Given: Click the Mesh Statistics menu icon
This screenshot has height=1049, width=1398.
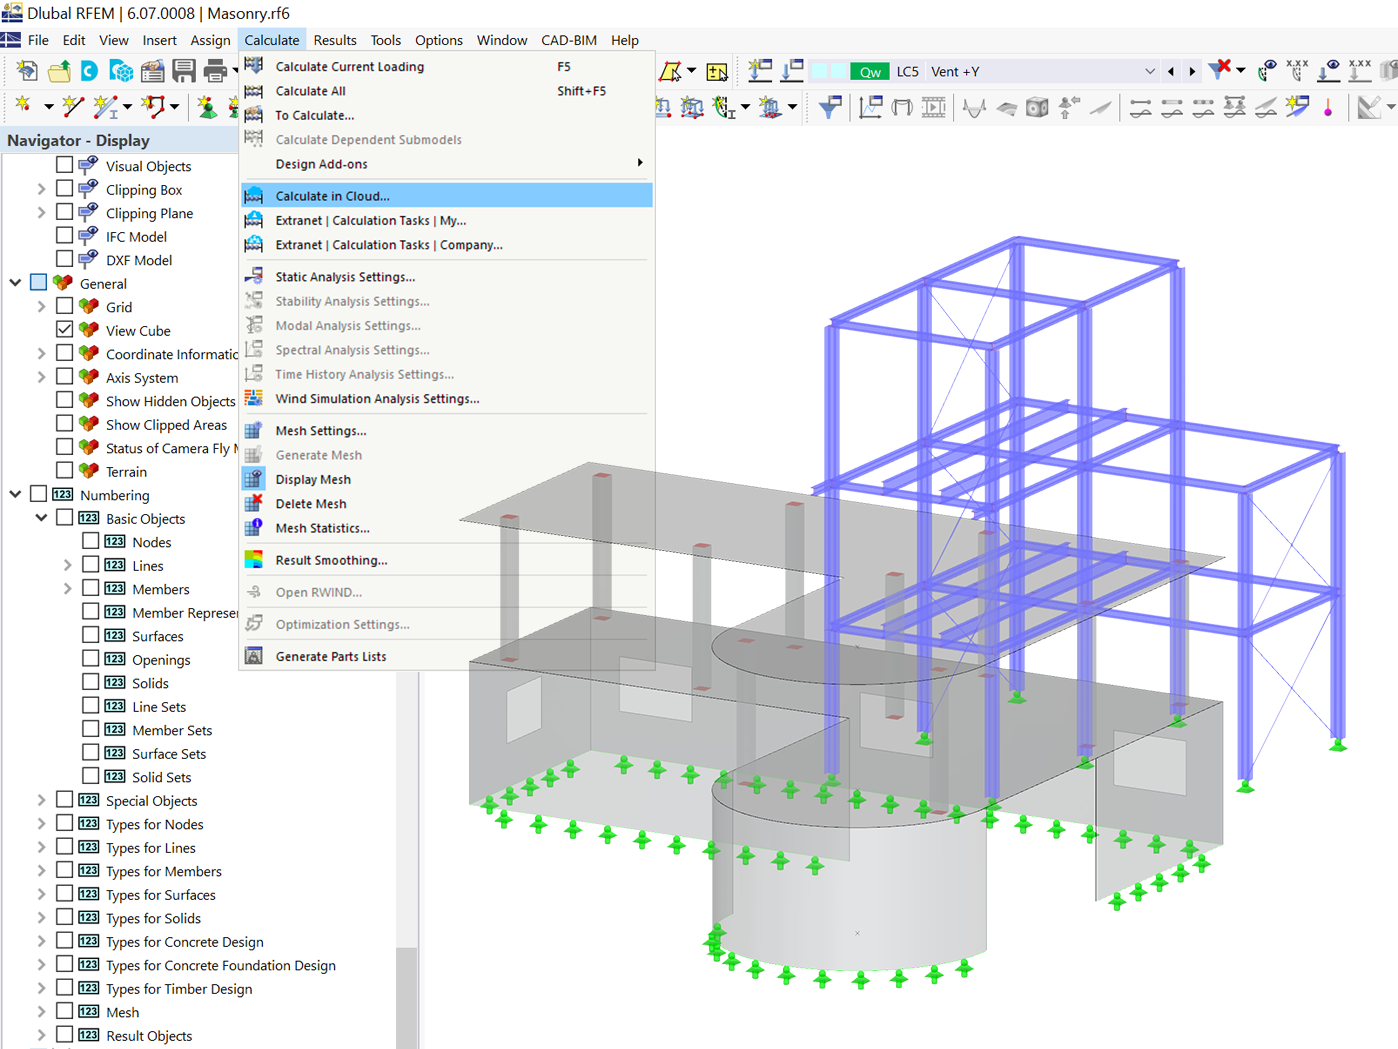Looking at the screenshot, I should tap(254, 527).
